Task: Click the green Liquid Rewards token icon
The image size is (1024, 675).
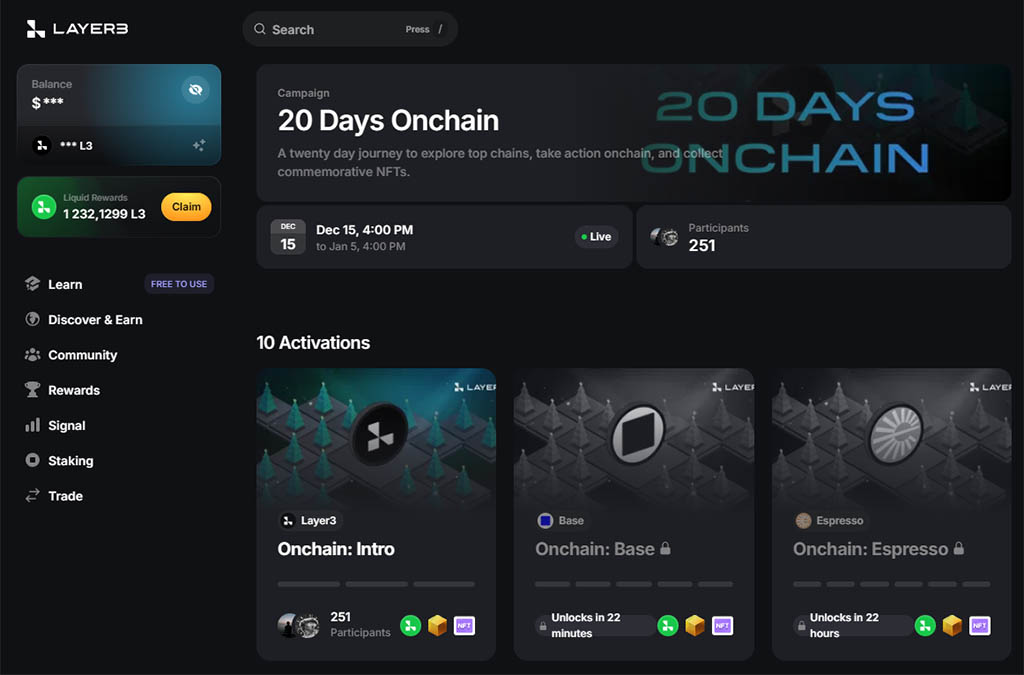Action: tap(43, 207)
